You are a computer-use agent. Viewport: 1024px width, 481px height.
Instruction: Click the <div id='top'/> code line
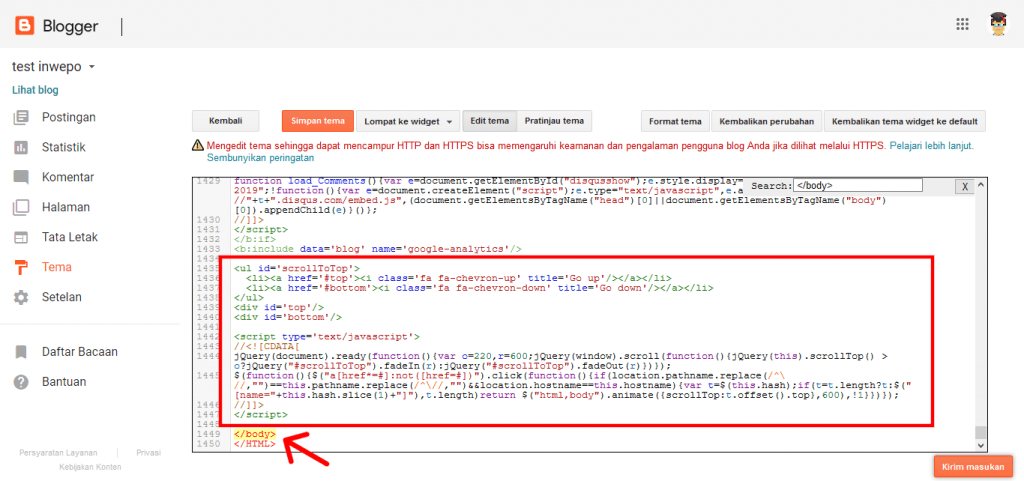[280, 307]
